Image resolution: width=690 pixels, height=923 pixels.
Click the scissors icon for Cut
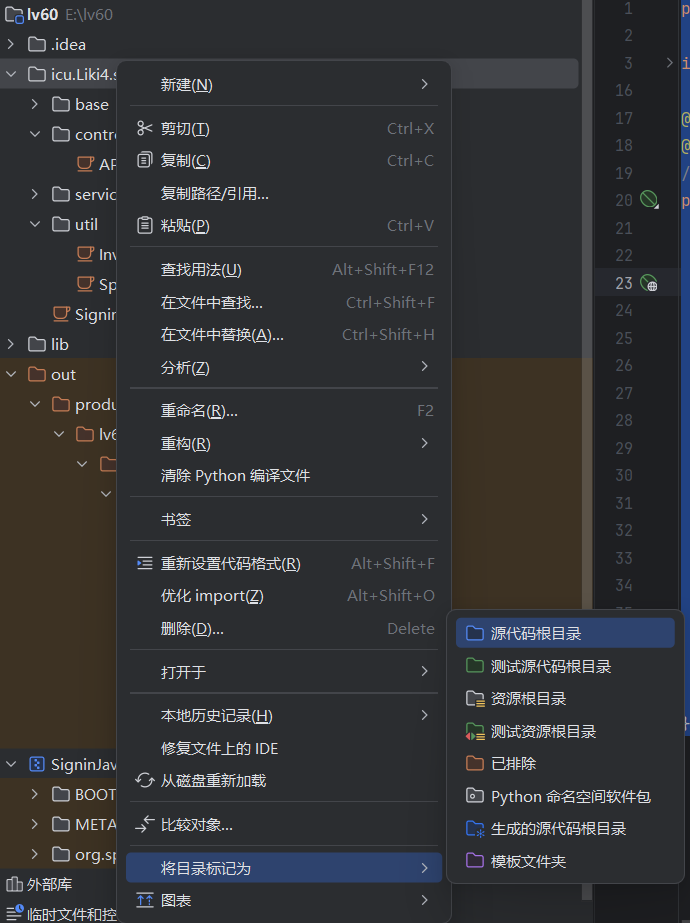pos(144,128)
